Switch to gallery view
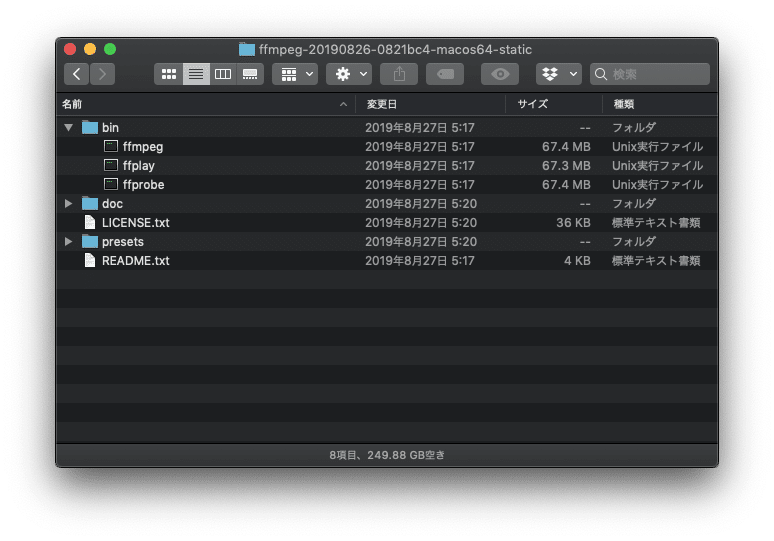 [250, 74]
